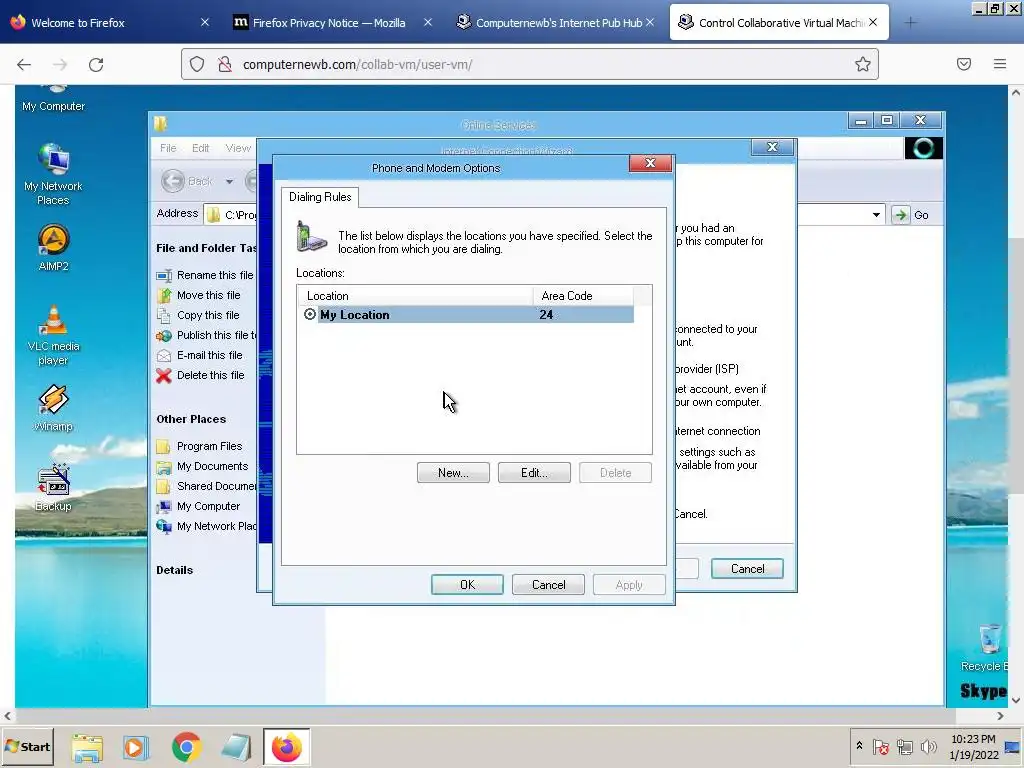Viewport: 1024px width, 768px height.
Task: Click the VLC media player desktop icon
Action: 53,335
